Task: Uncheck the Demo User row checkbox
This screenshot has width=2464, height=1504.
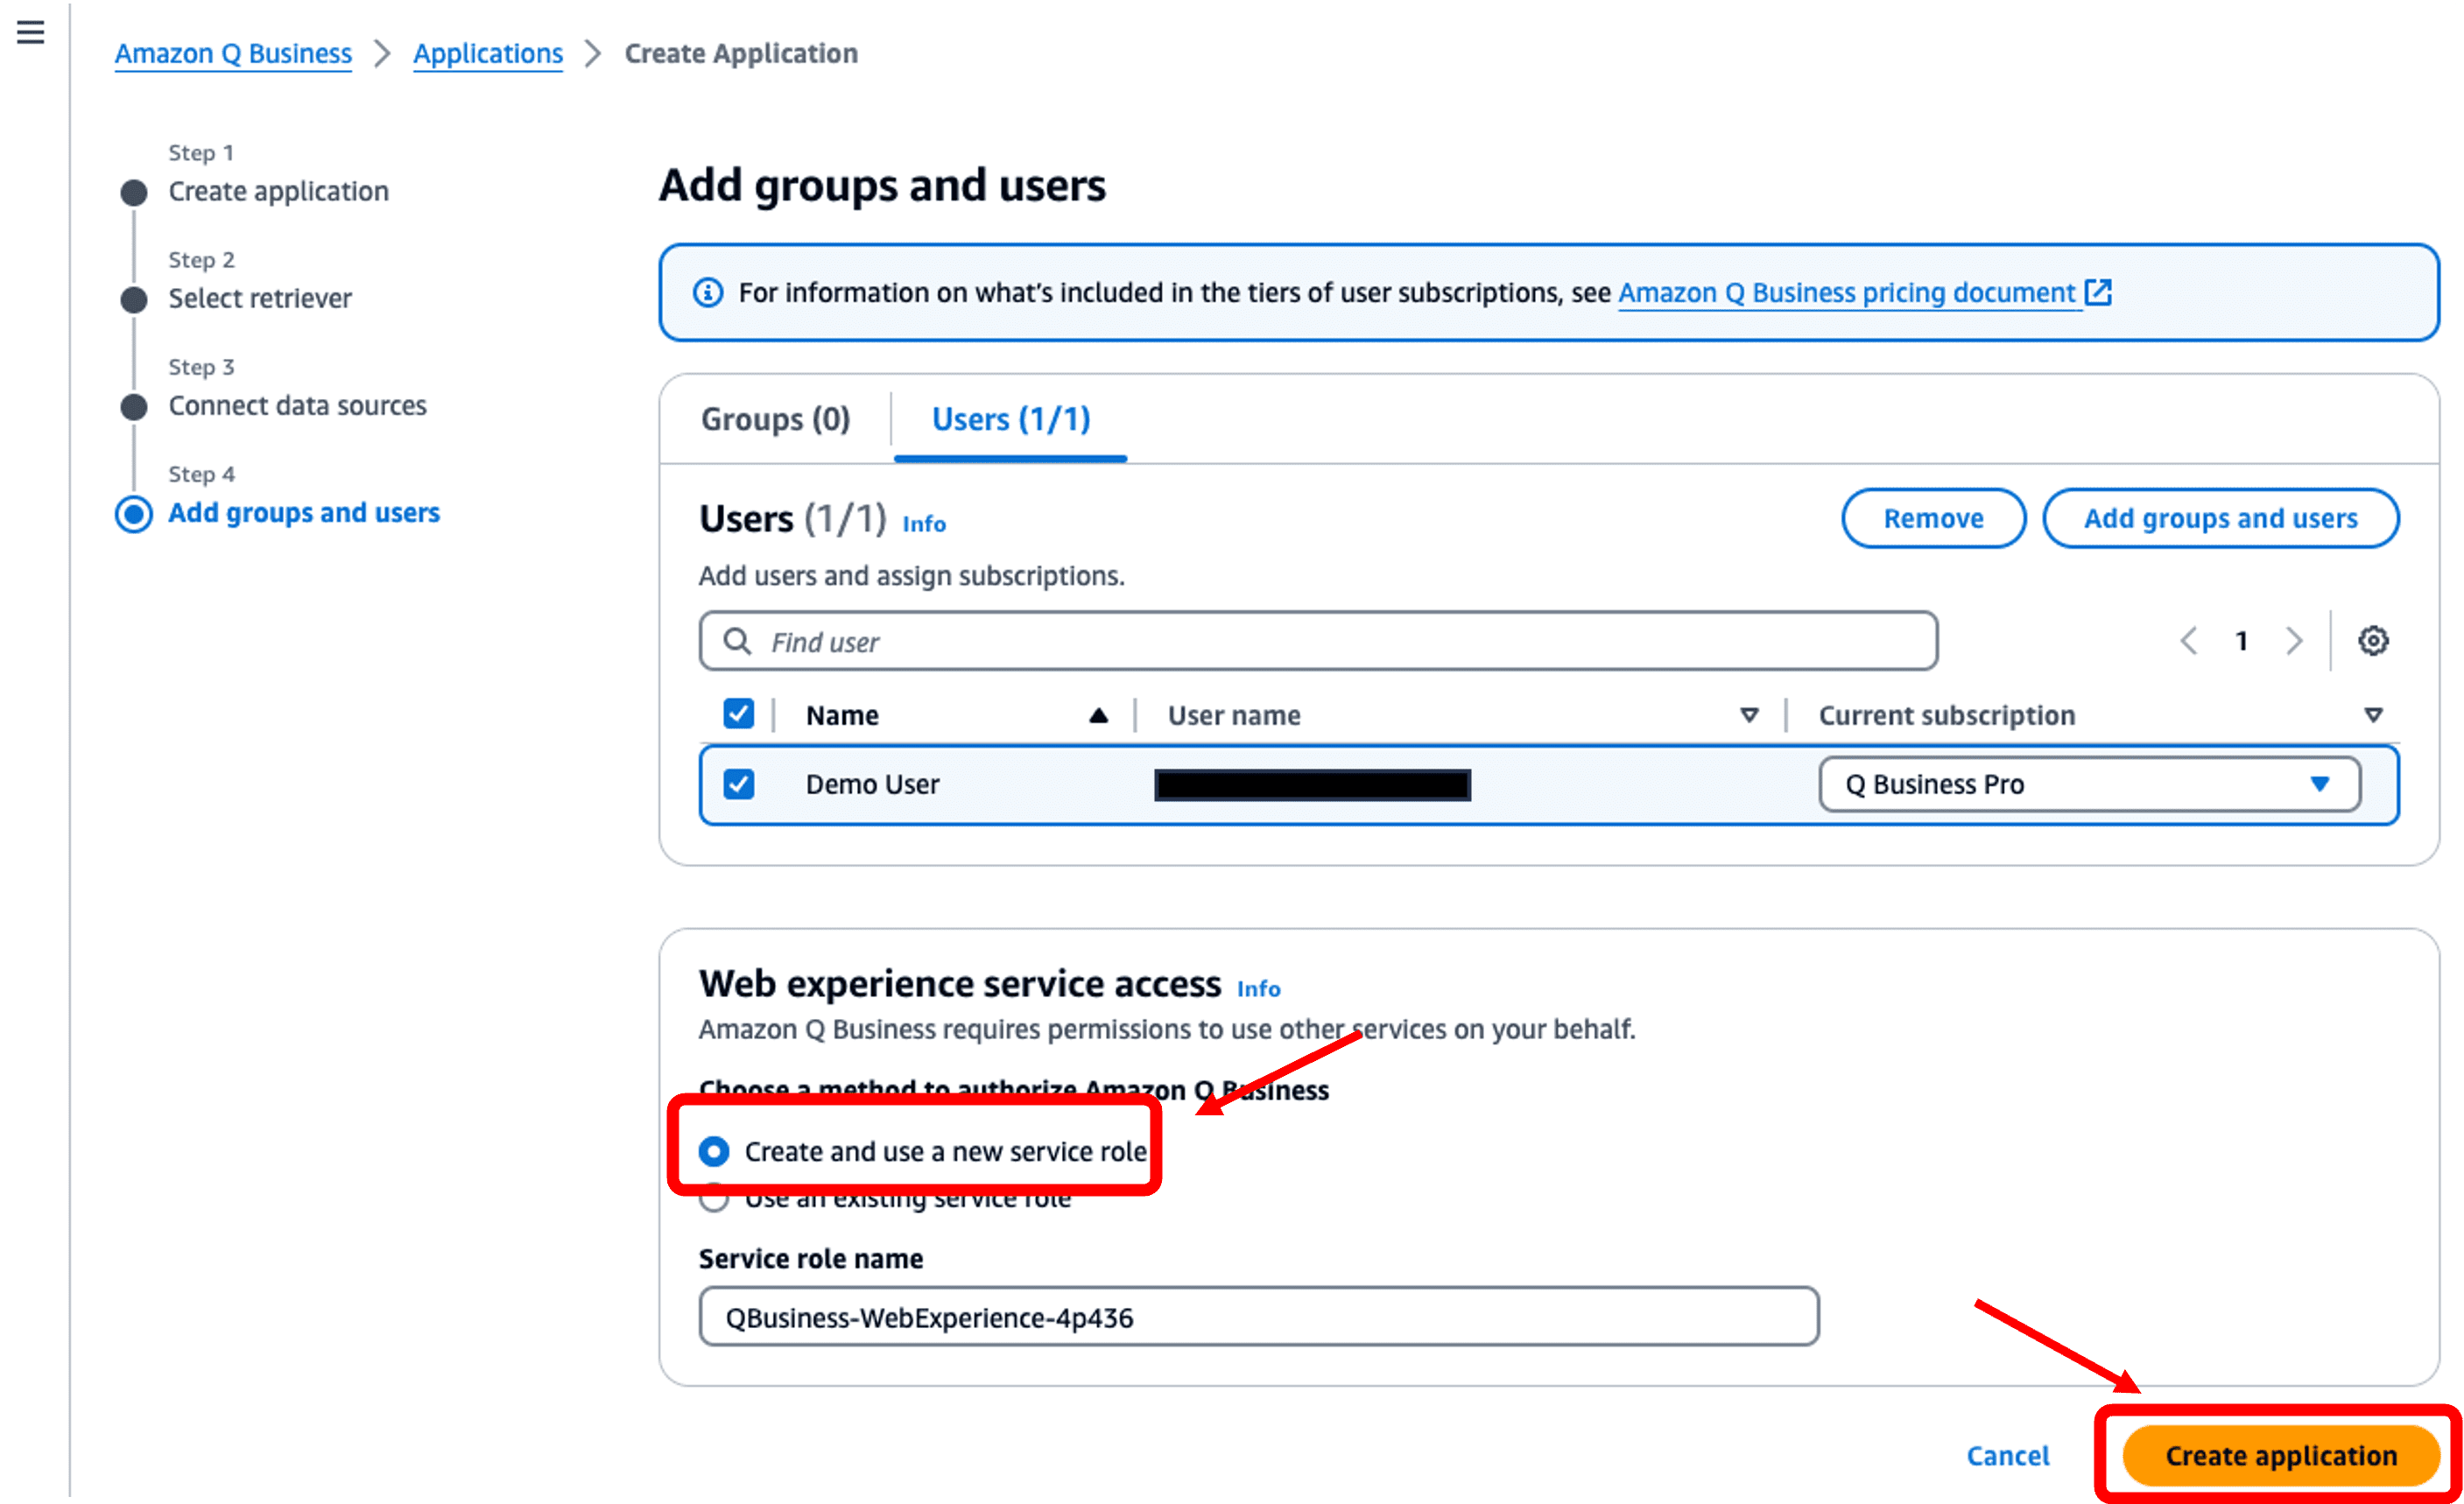Action: point(738,784)
